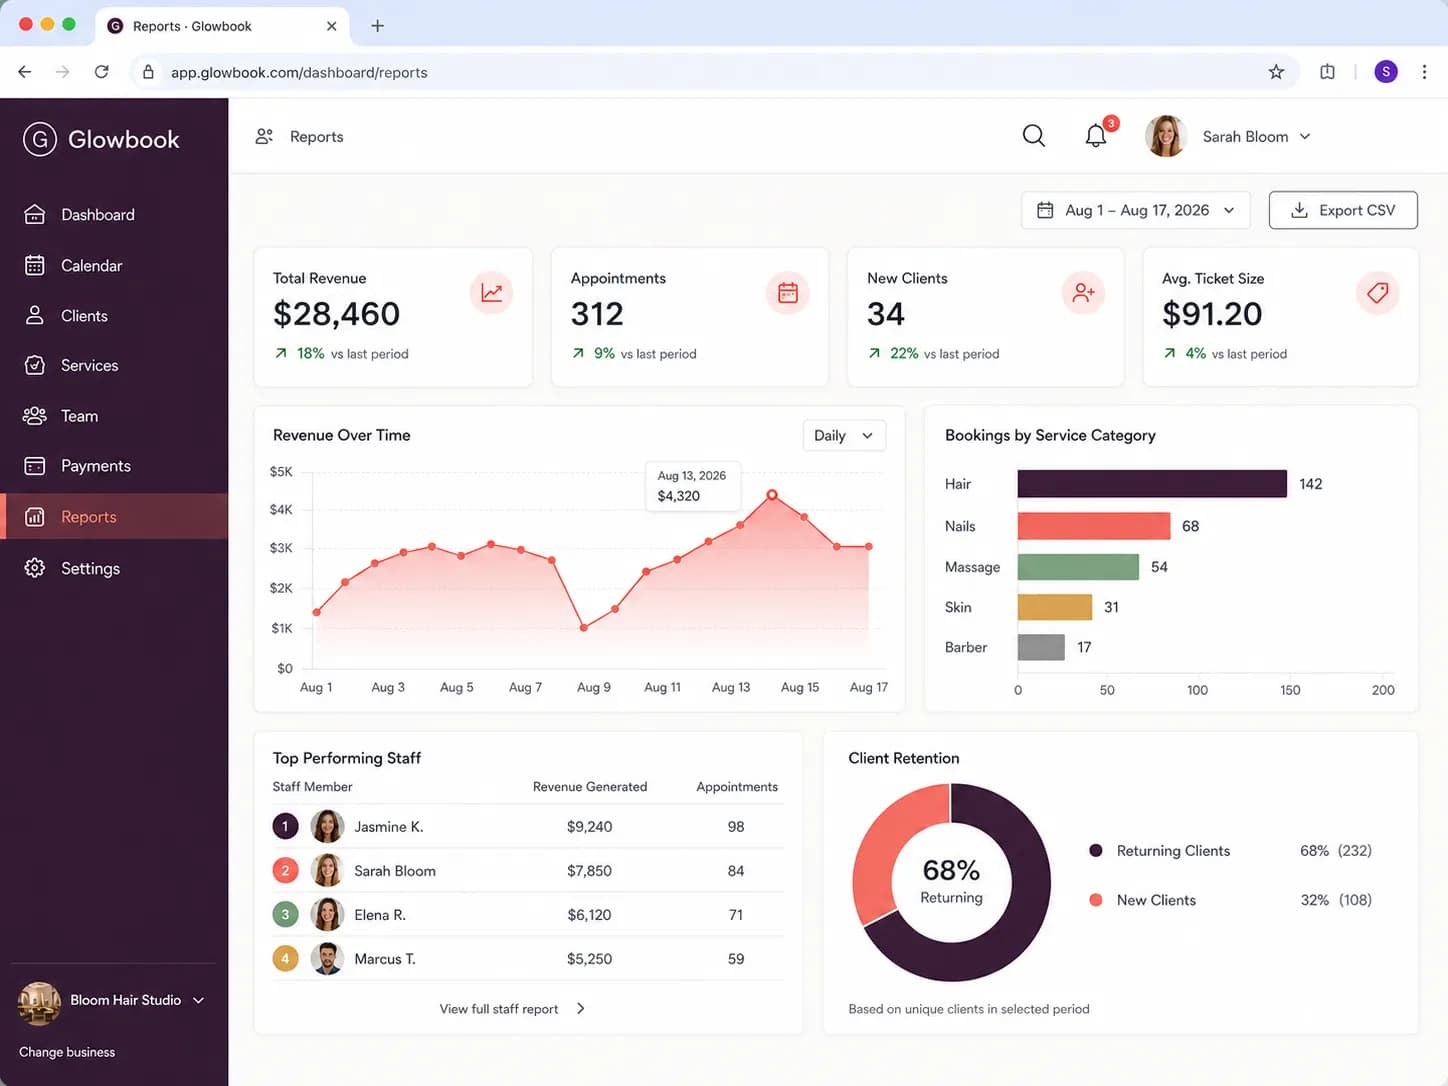Open Services in the sidebar

click(x=114, y=366)
